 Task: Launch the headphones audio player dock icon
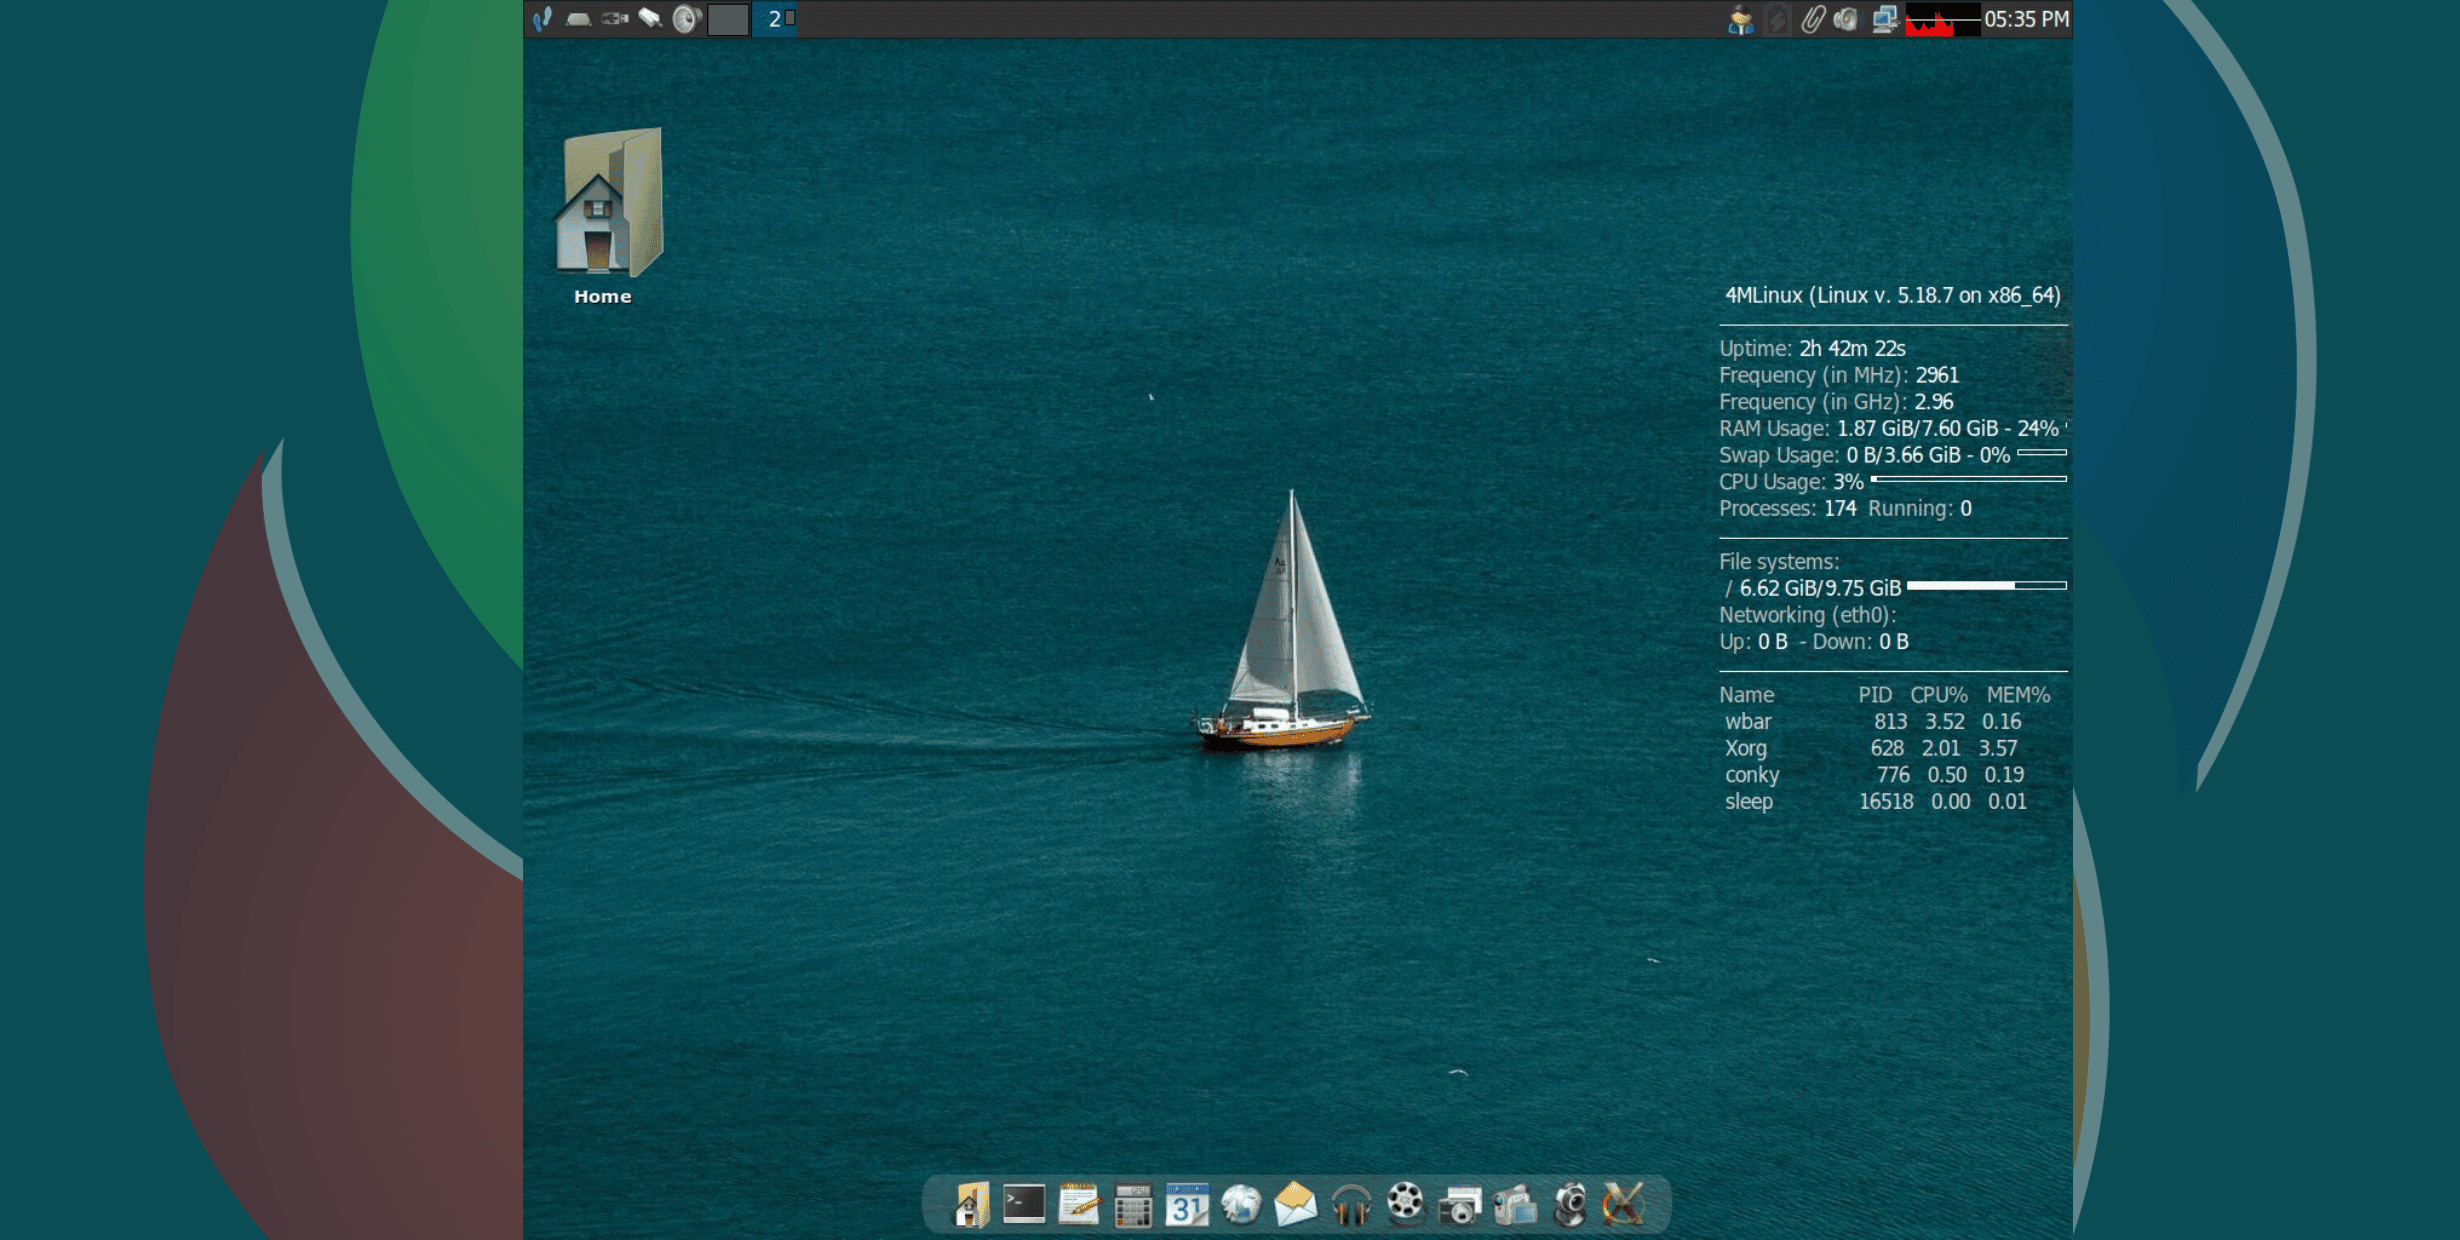[x=1350, y=1205]
